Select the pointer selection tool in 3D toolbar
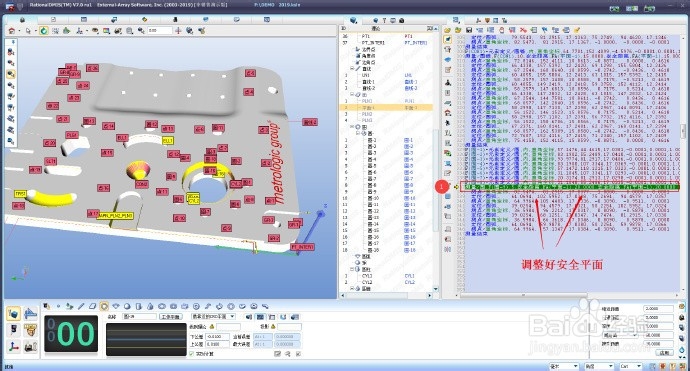 point(28,31)
